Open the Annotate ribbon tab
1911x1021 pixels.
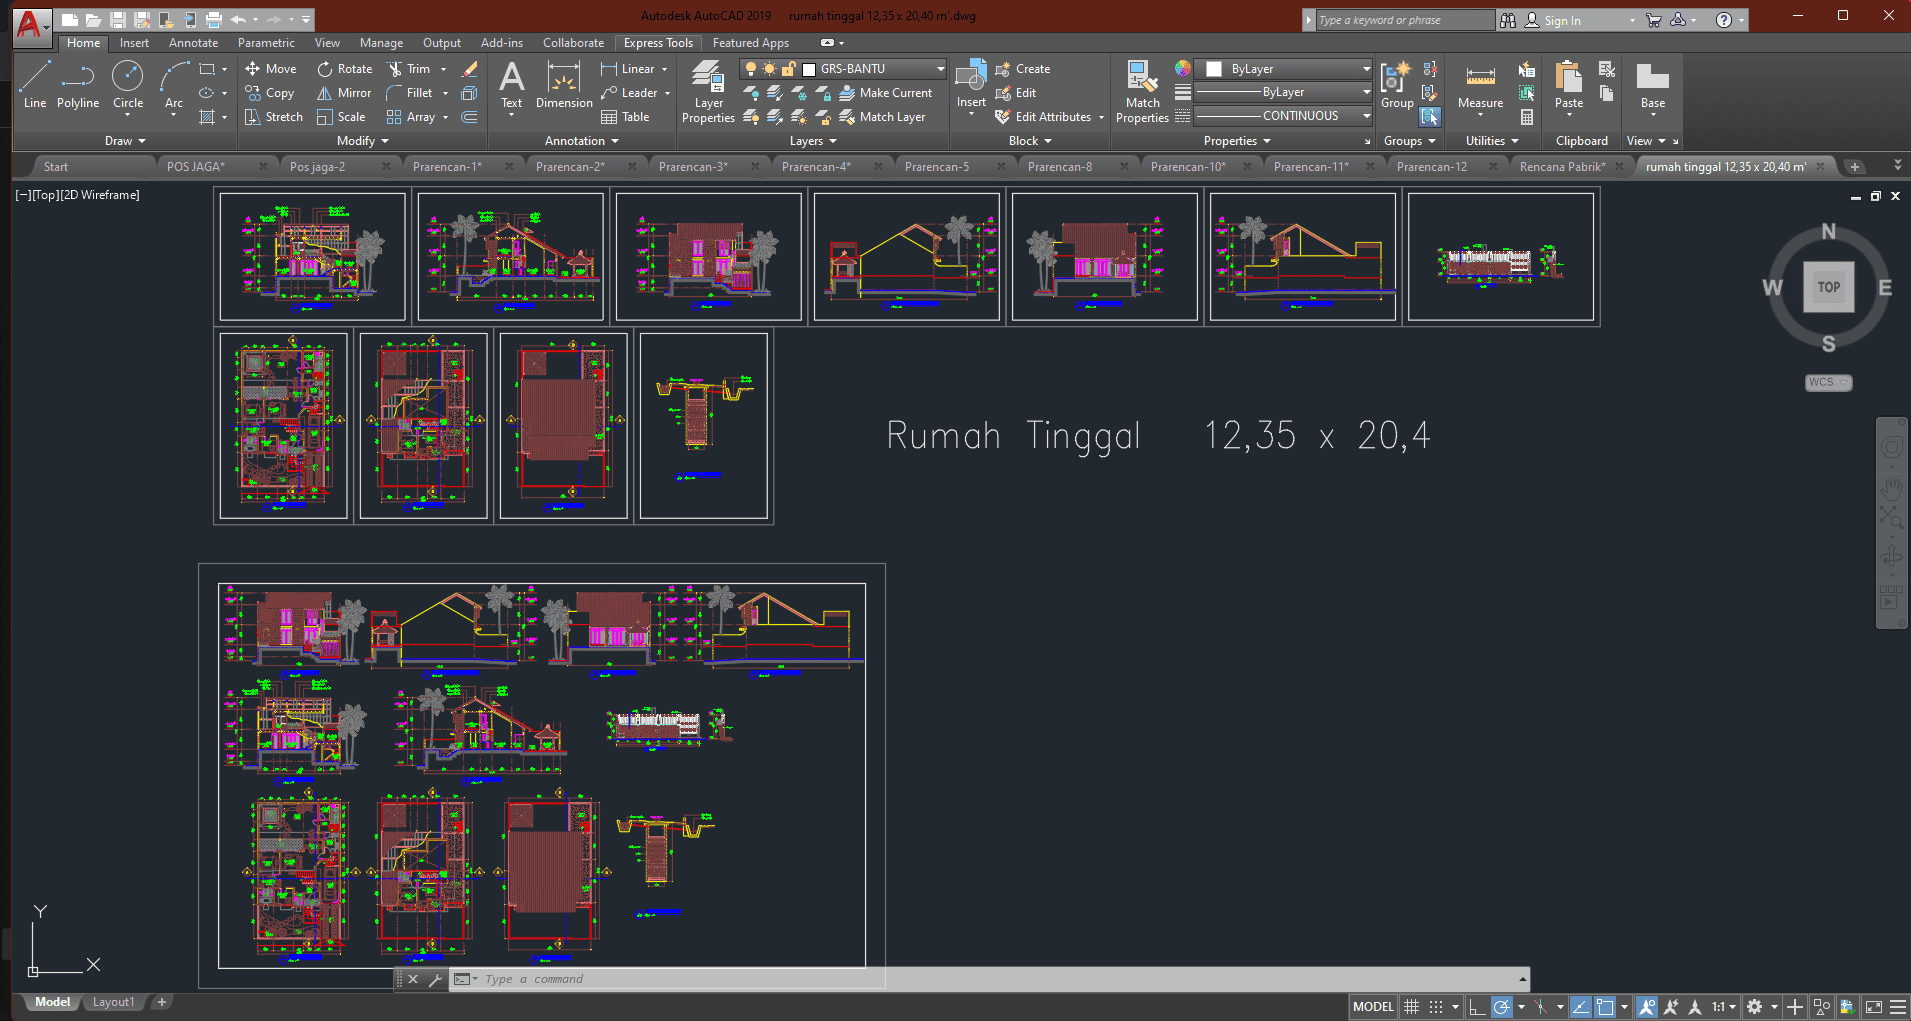(x=193, y=43)
